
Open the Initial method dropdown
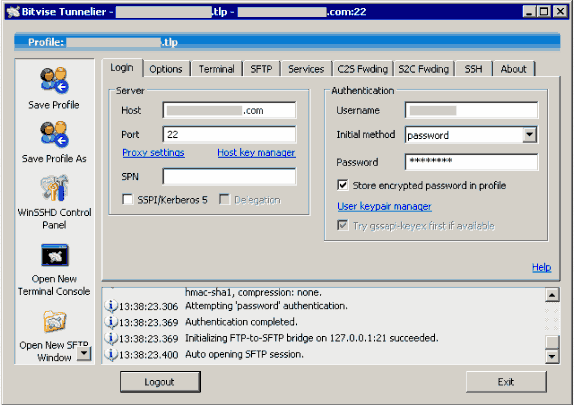(529, 135)
